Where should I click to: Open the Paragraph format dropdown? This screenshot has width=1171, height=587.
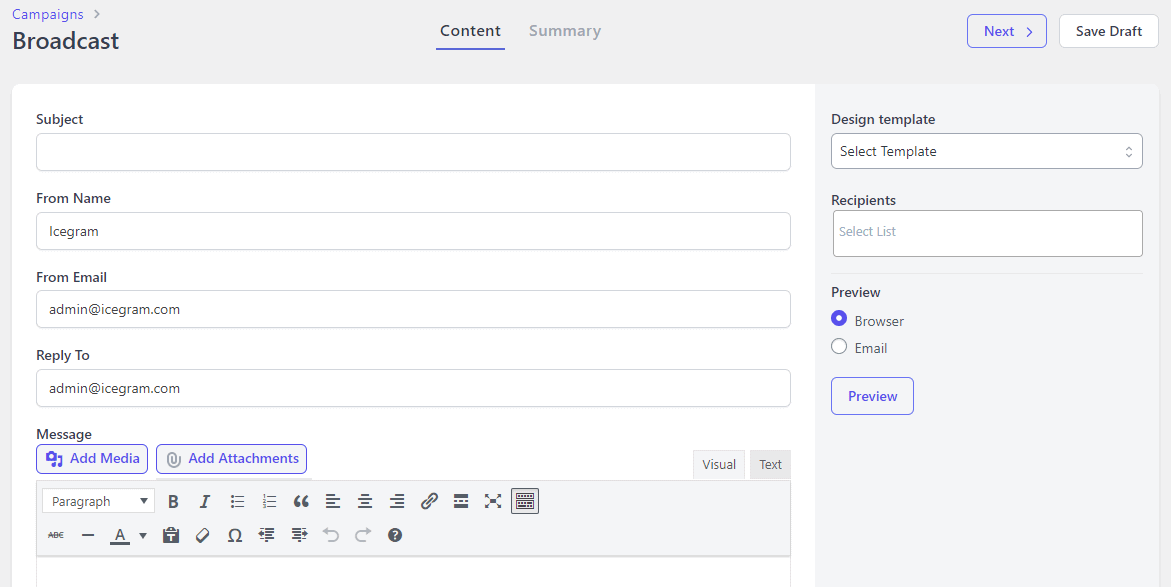pyautogui.click(x=99, y=501)
